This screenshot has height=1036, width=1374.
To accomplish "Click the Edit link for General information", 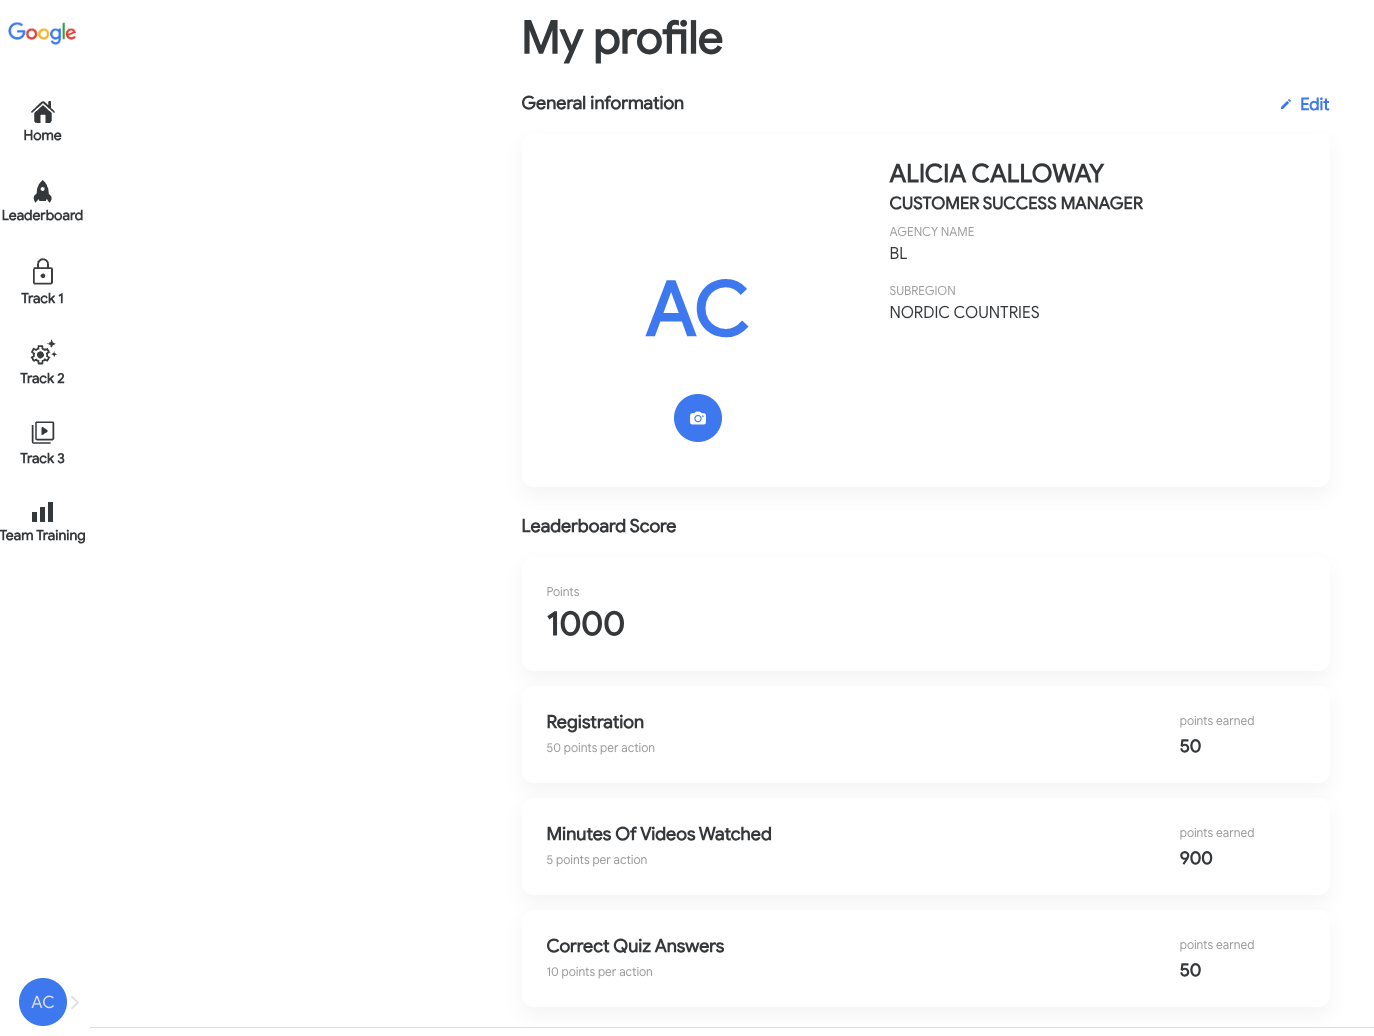I will click(x=1314, y=104).
